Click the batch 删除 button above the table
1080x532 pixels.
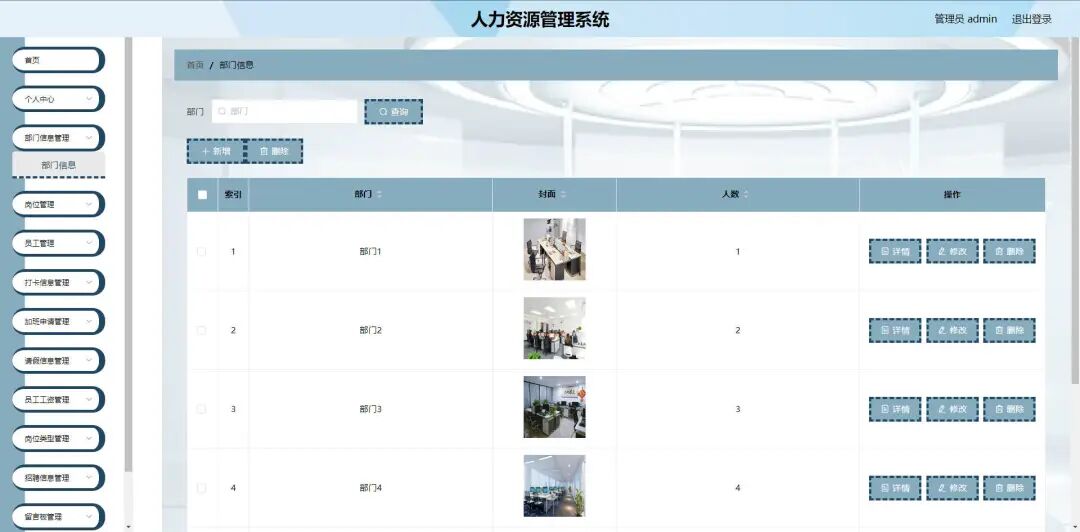pos(274,151)
